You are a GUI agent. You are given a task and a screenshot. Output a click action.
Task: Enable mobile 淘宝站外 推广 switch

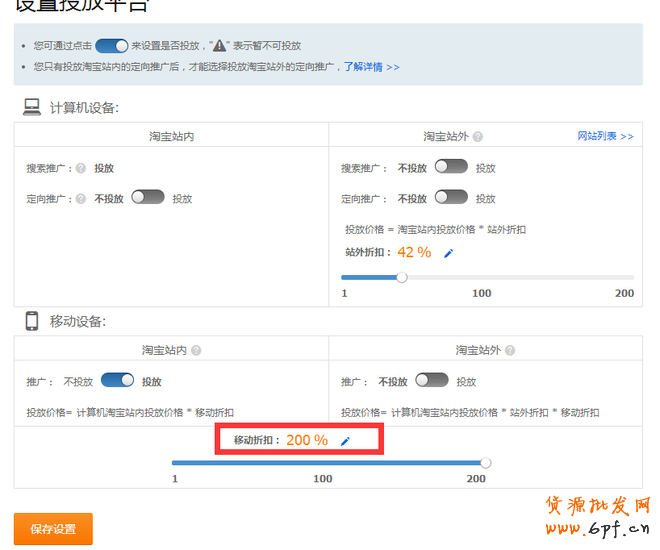coord(432,381)
